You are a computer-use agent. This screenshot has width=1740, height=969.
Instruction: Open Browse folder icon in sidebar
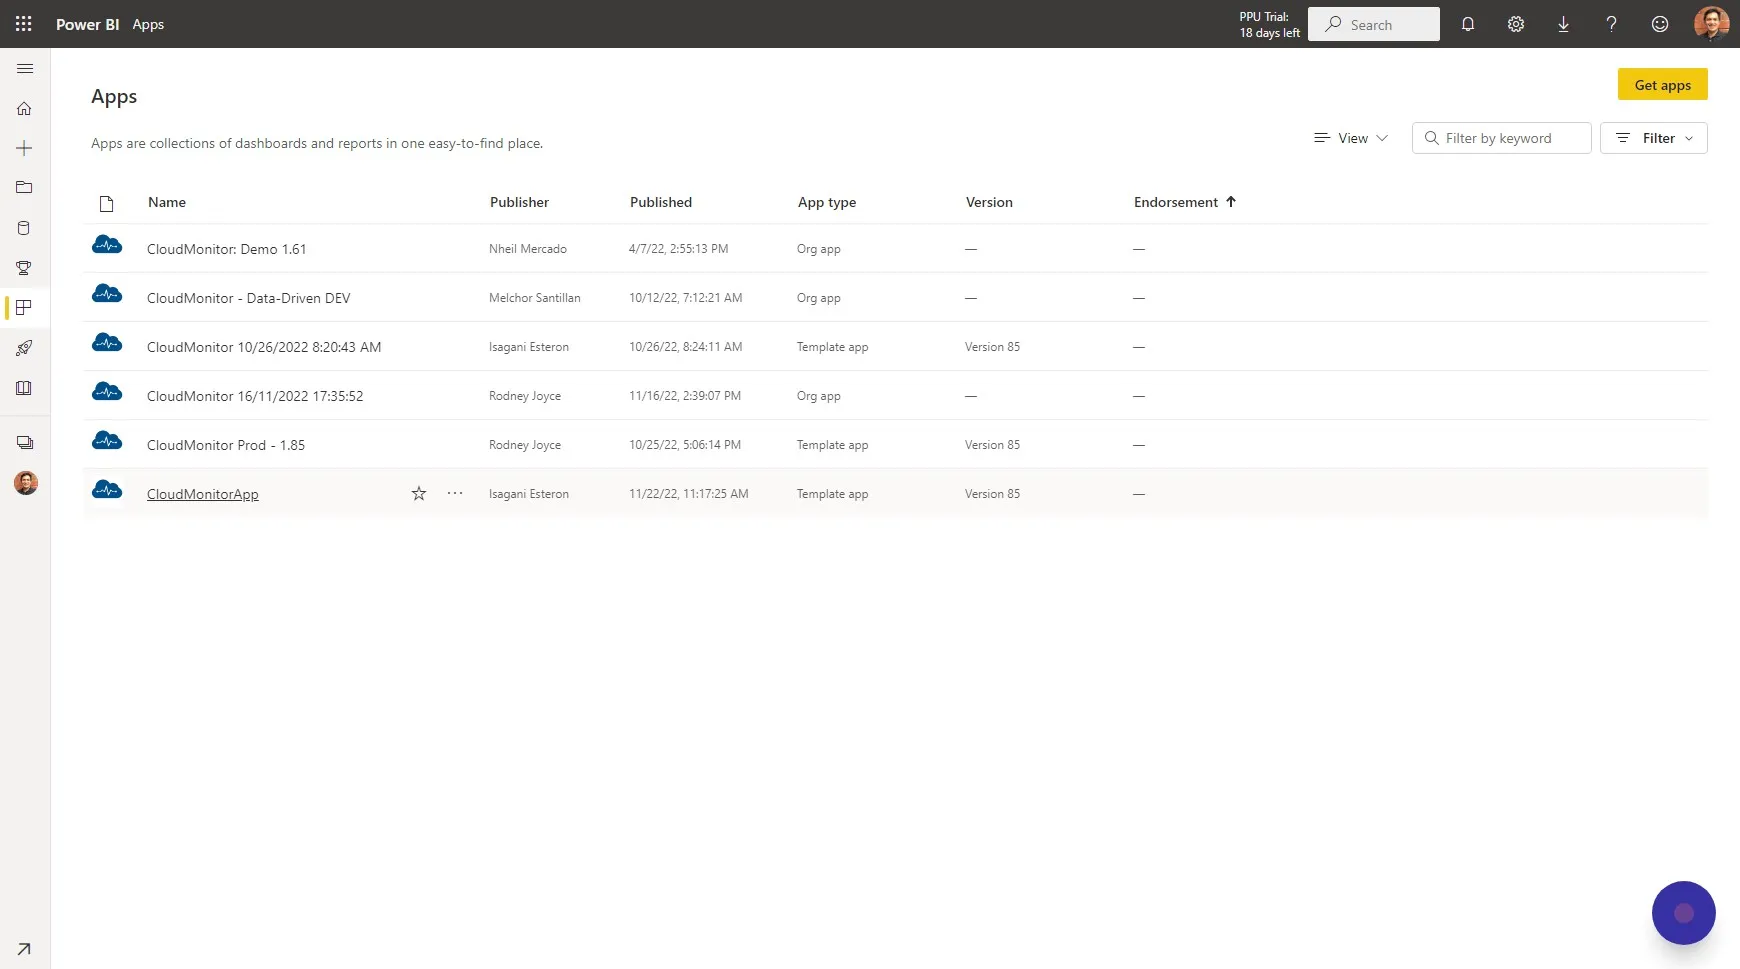click(x=25, y=188)
